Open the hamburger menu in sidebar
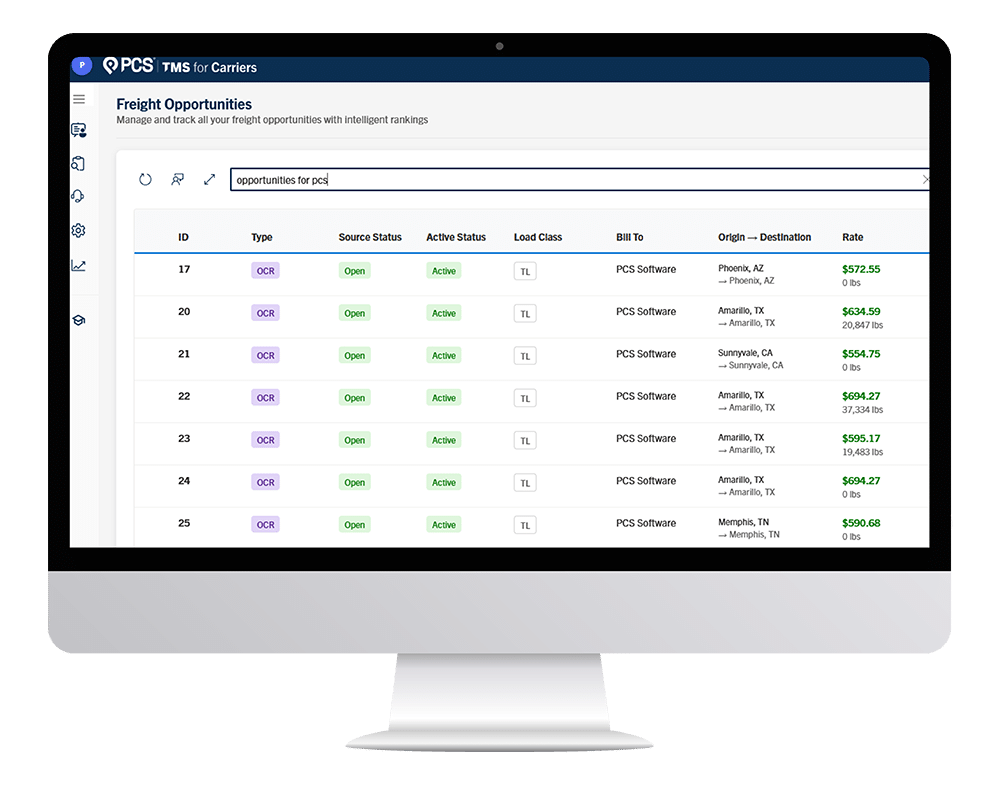The image size is (1000, 792). [79, 99]
